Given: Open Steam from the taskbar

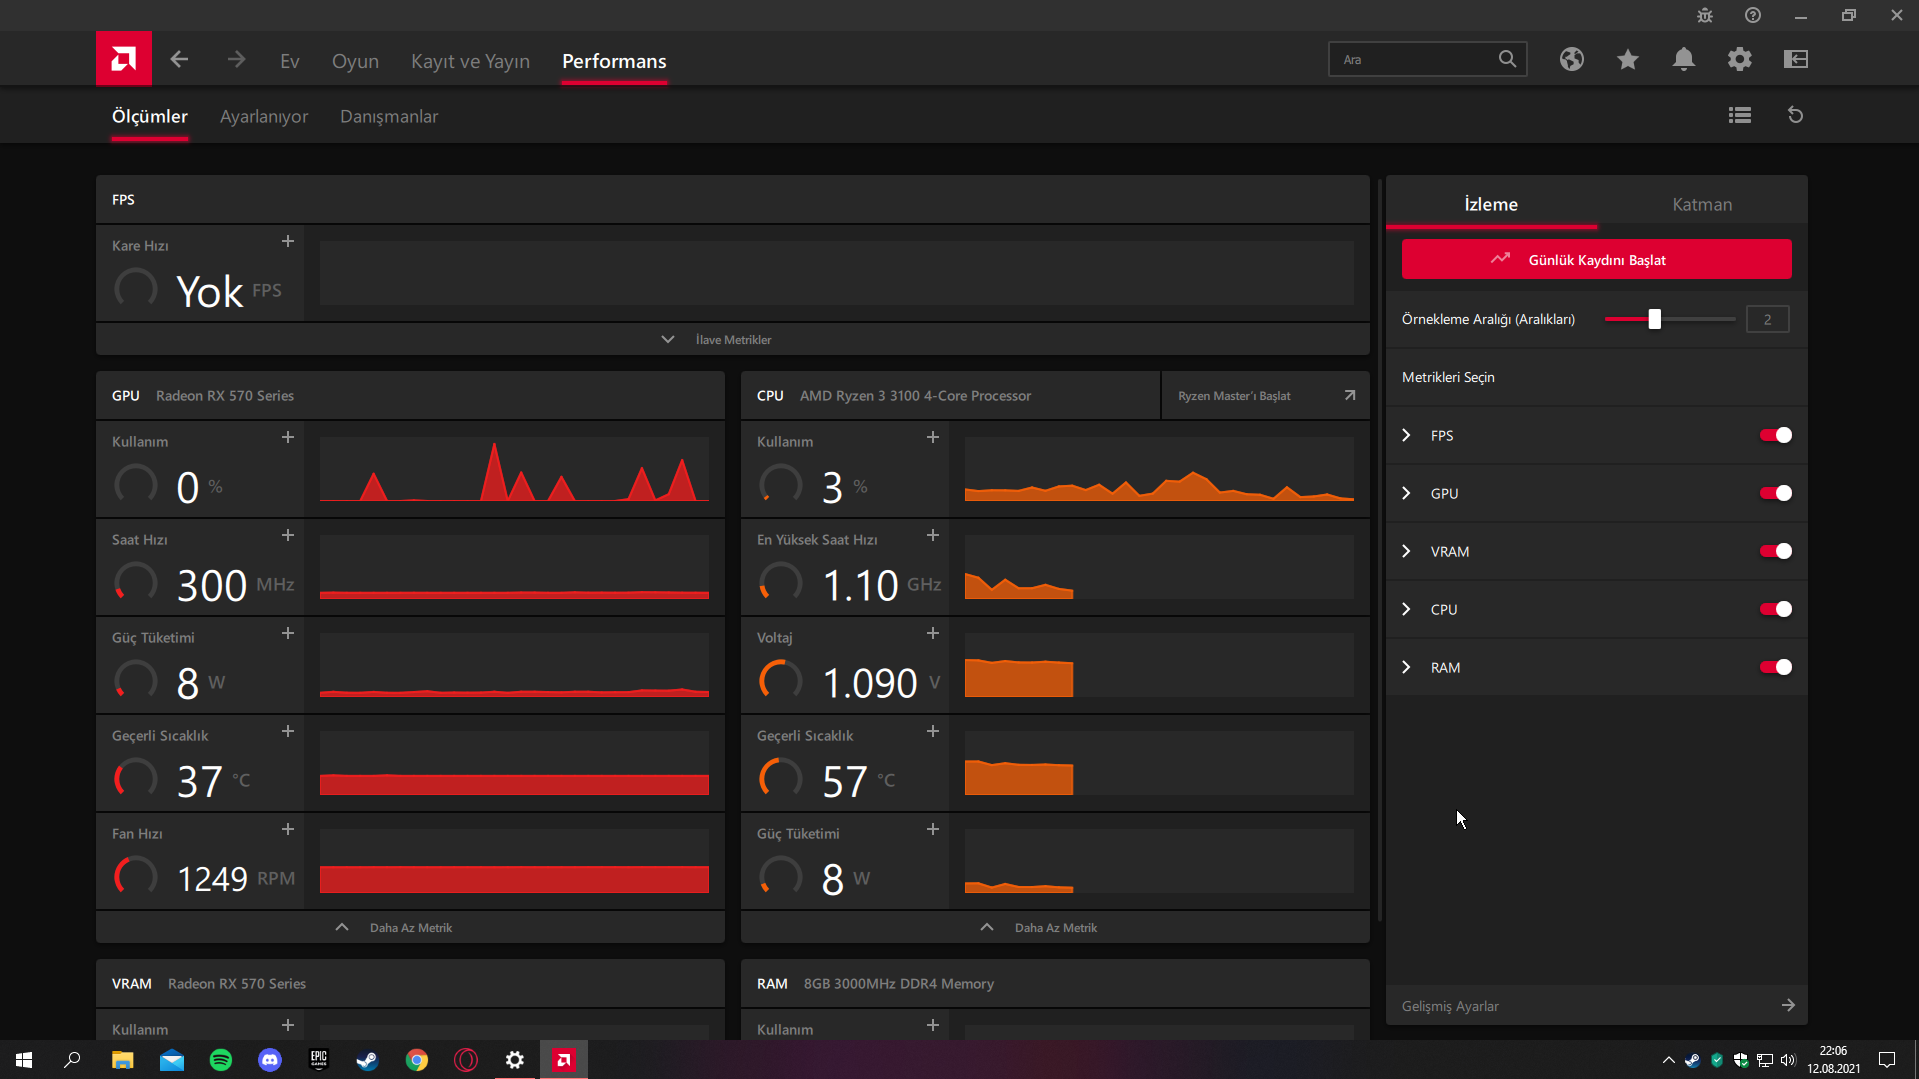Looking at the screenshot, I should (368, 1060).
